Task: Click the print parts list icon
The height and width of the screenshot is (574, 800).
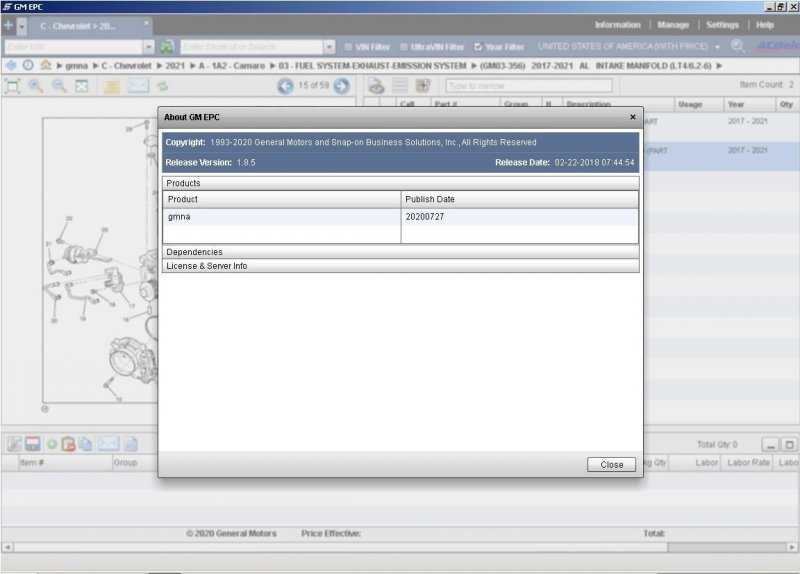Action: [377, 86]
